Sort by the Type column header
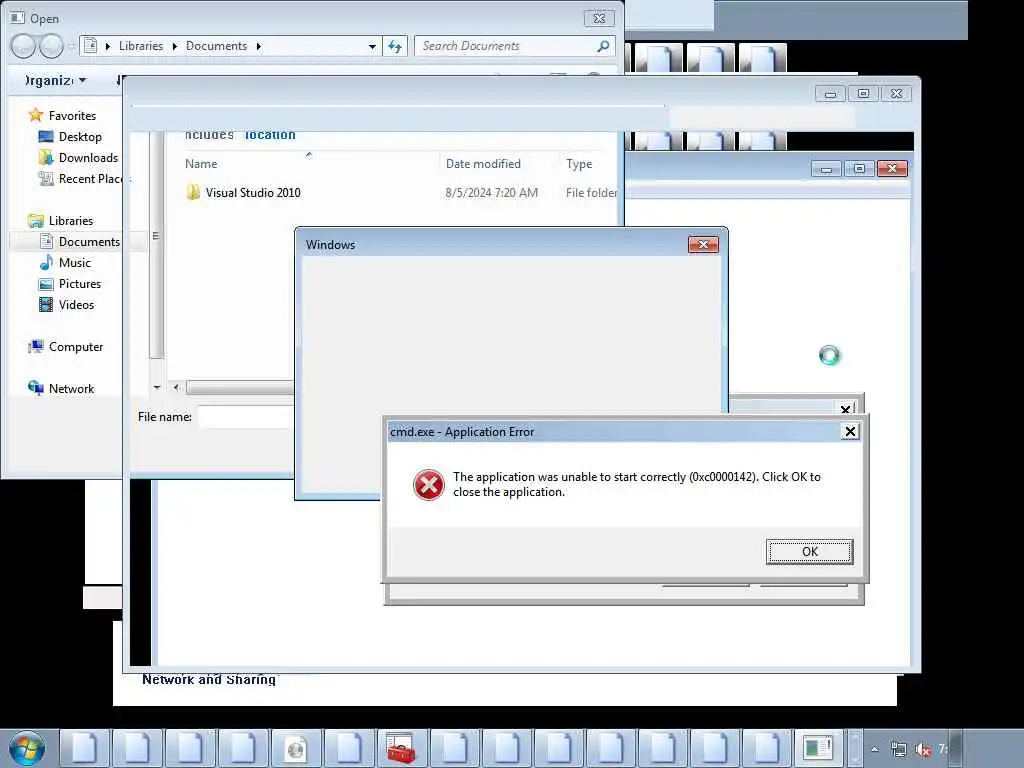This screenshot has height=768, width=1024. tap(579, 164)
